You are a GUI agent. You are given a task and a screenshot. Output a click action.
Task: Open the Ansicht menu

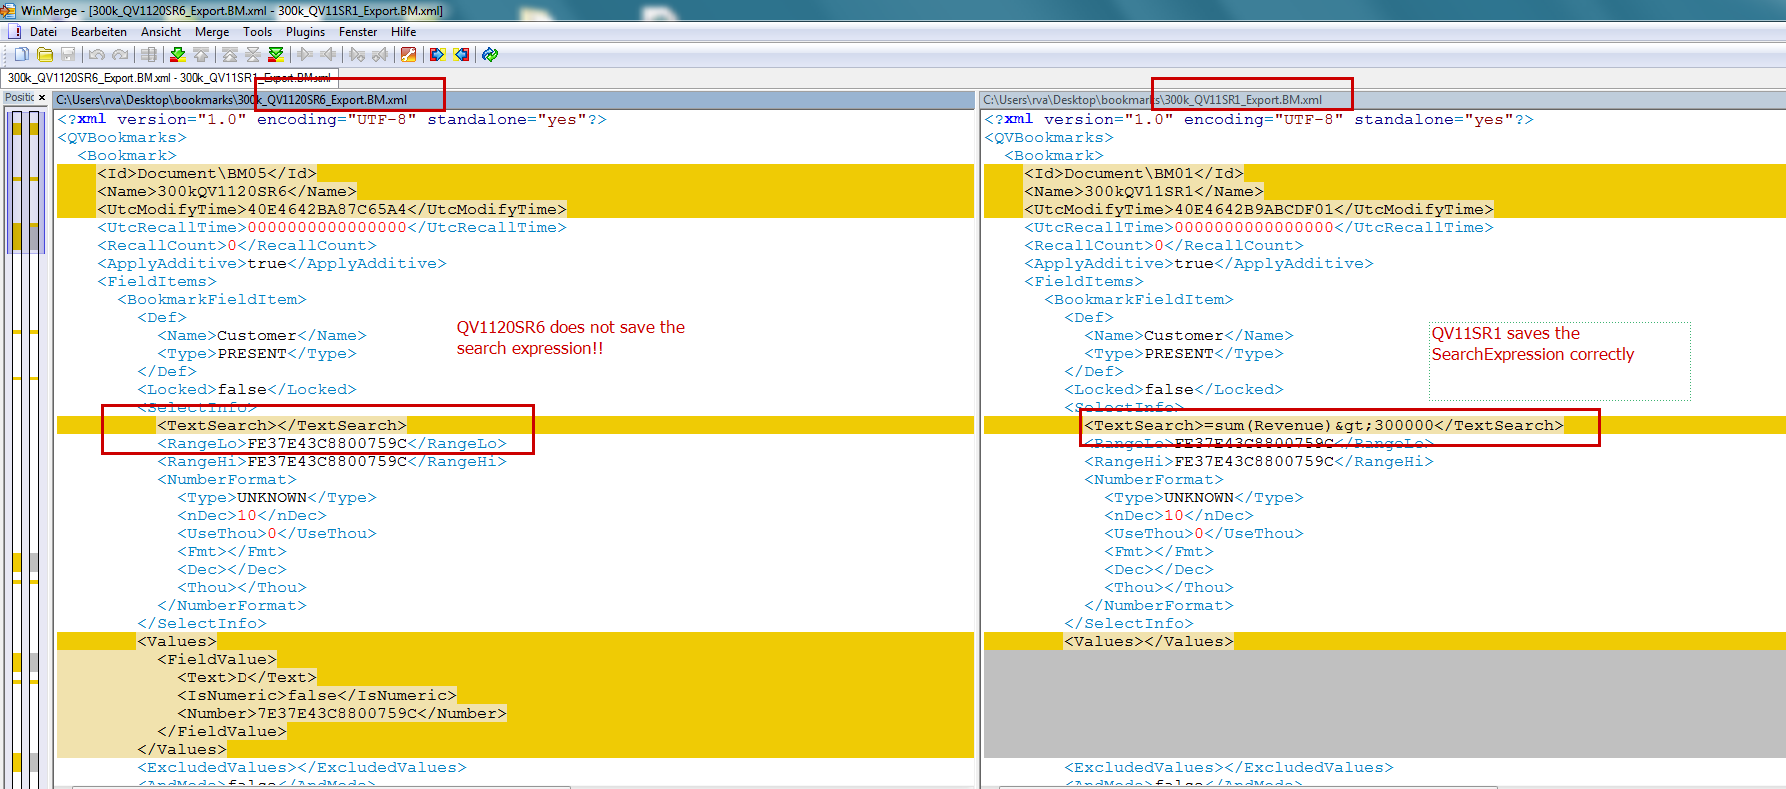[161, 32]
